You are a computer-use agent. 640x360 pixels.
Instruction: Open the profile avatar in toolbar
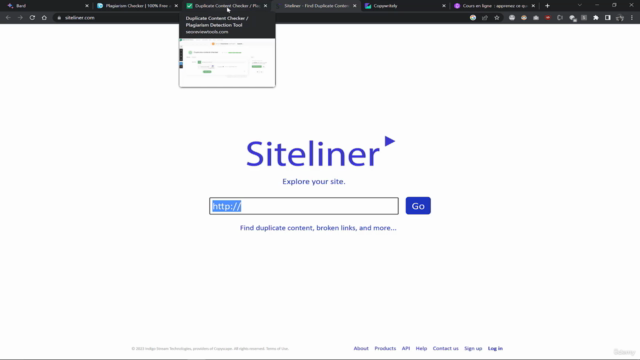tap(620, 18)
